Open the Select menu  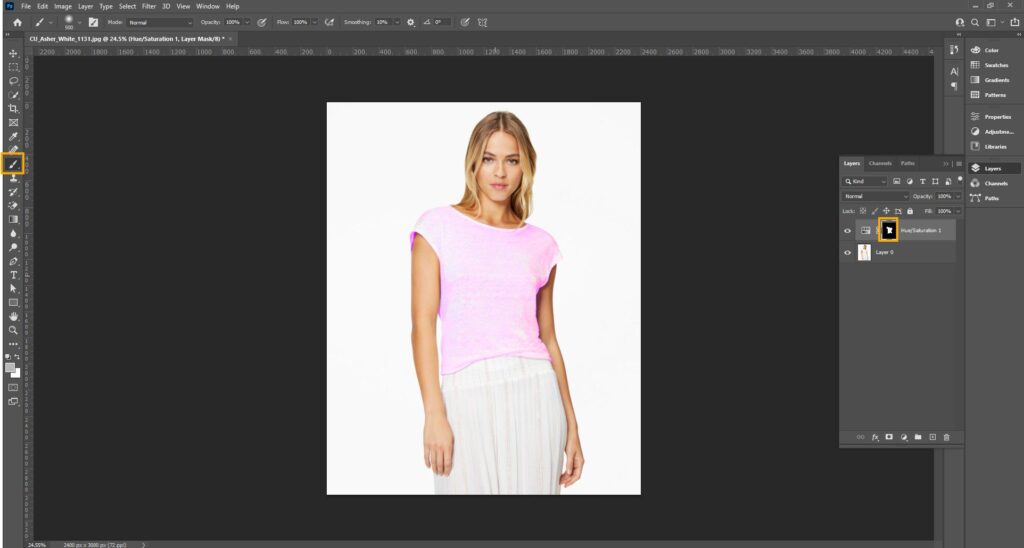coord(127,6)
